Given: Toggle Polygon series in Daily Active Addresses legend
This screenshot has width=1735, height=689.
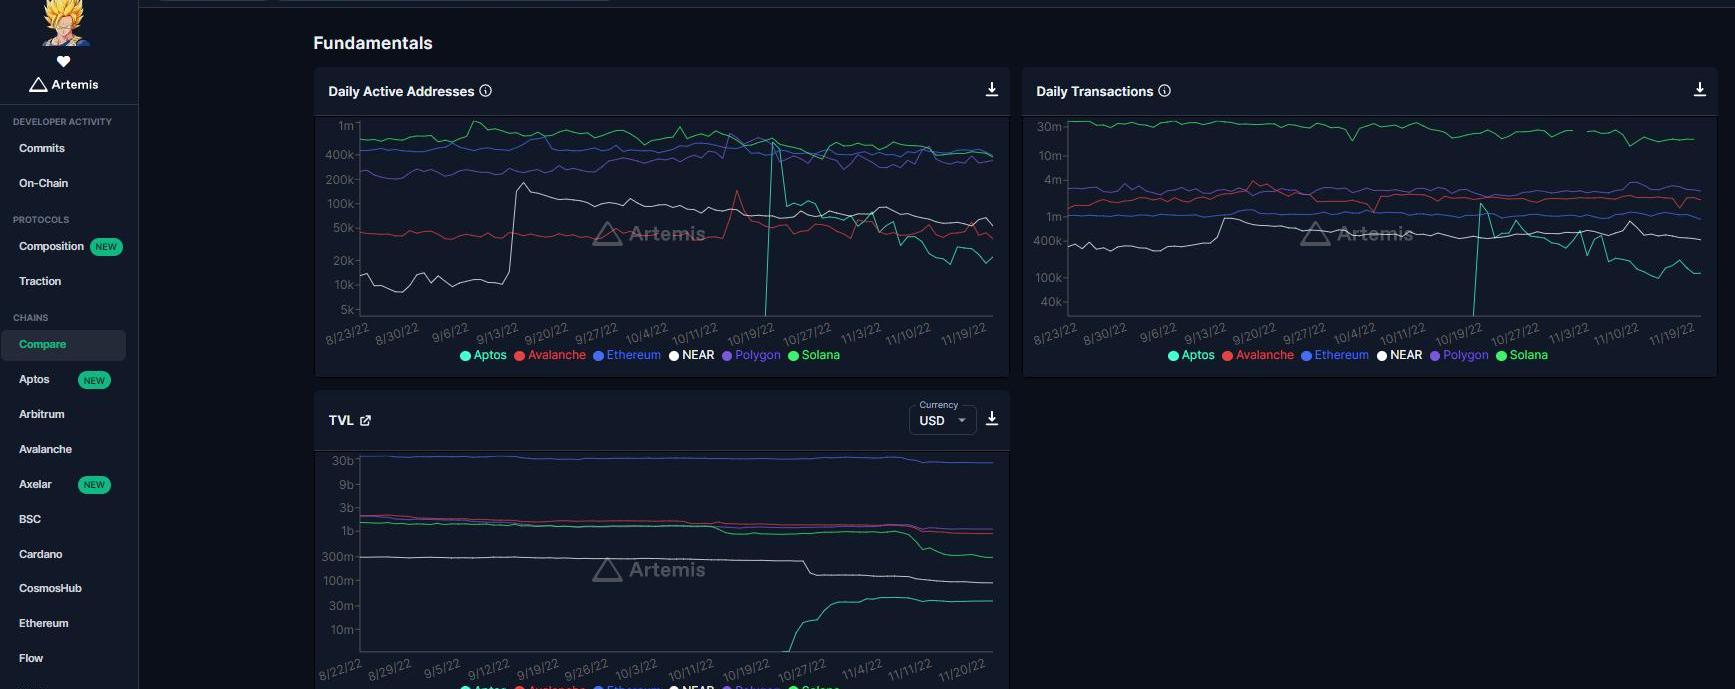Looking at the screenshot, I should coord(751,355).
